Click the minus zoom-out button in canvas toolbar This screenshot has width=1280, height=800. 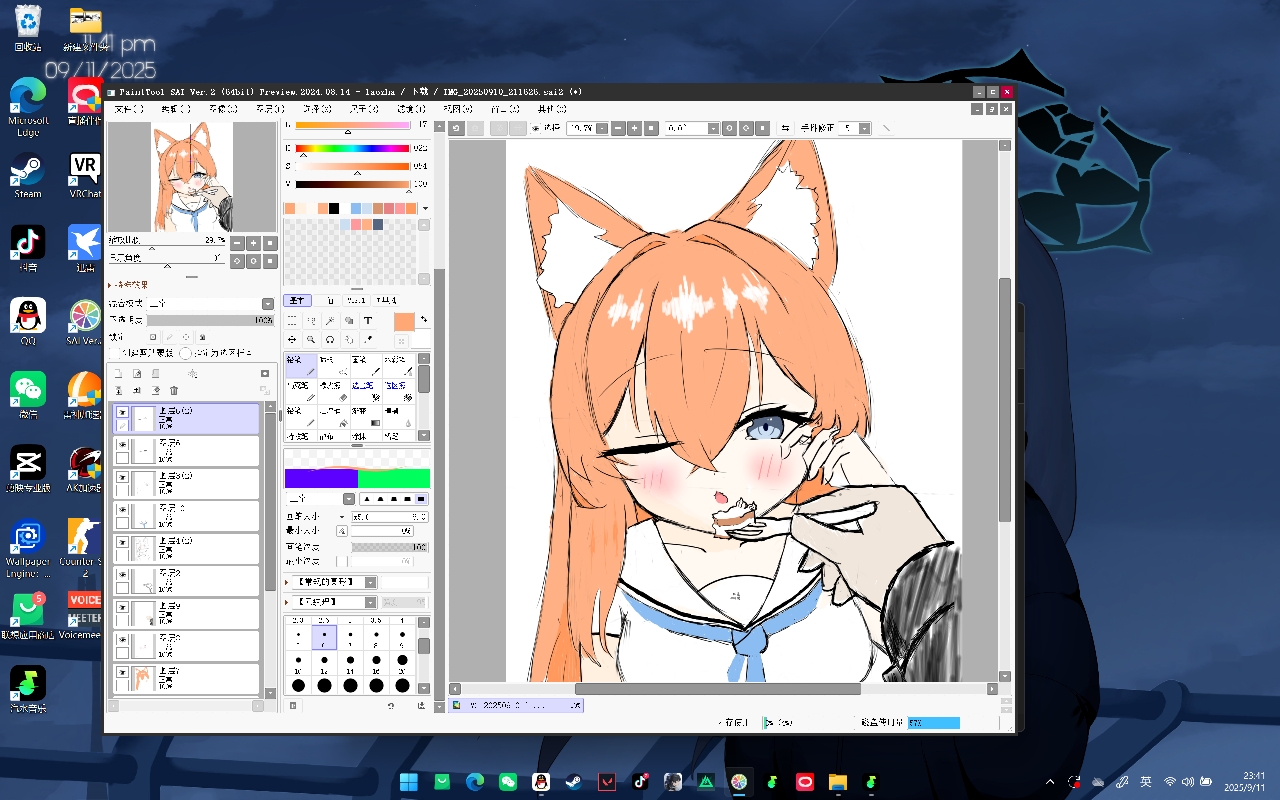[619, 128]
